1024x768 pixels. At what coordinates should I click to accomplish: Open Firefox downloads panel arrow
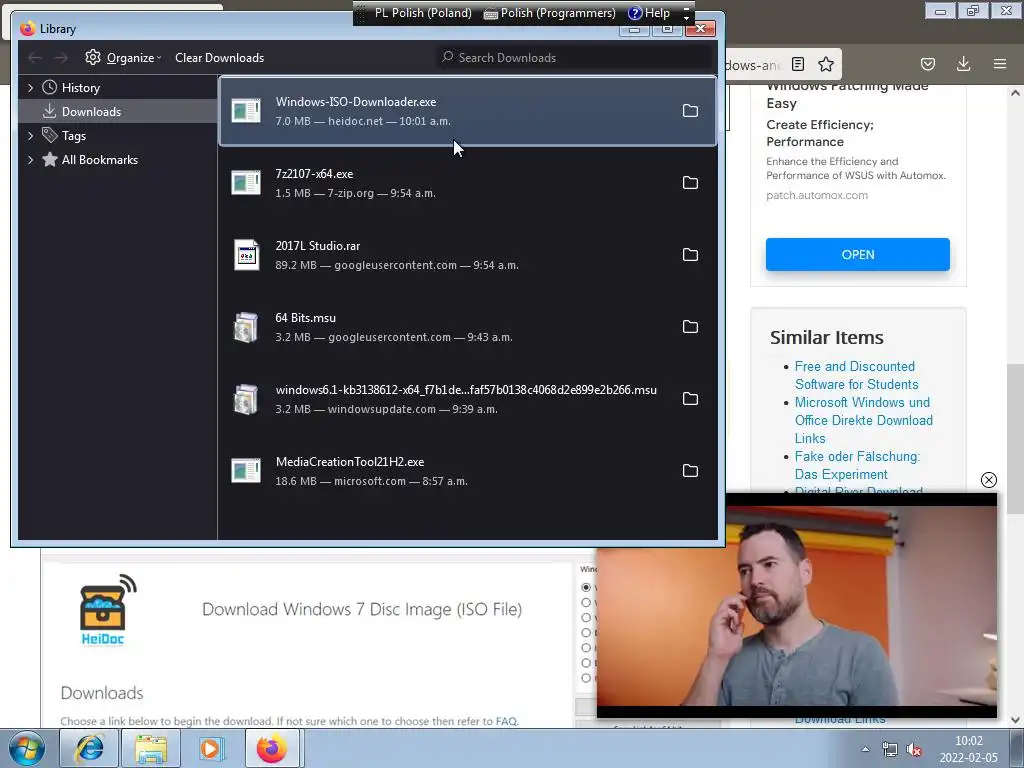coord(963,64)
